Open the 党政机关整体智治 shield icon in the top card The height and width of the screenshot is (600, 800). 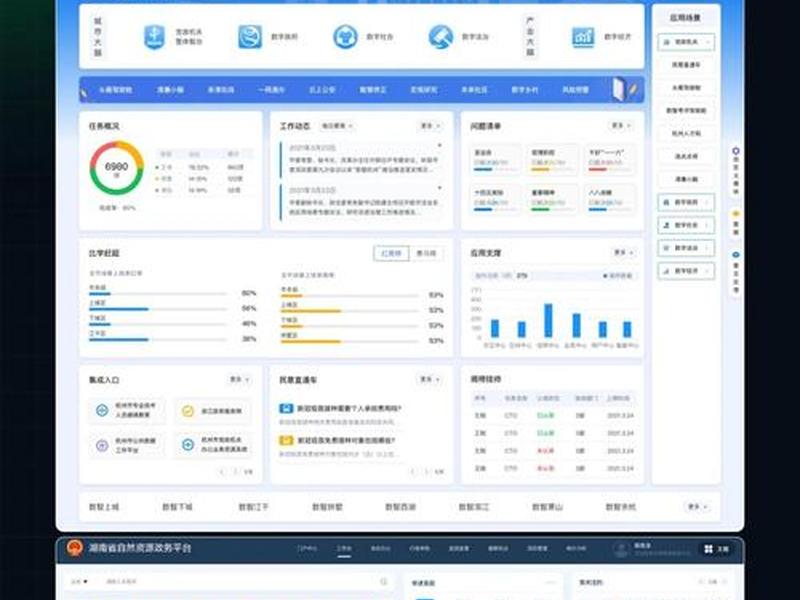point(154,37)
